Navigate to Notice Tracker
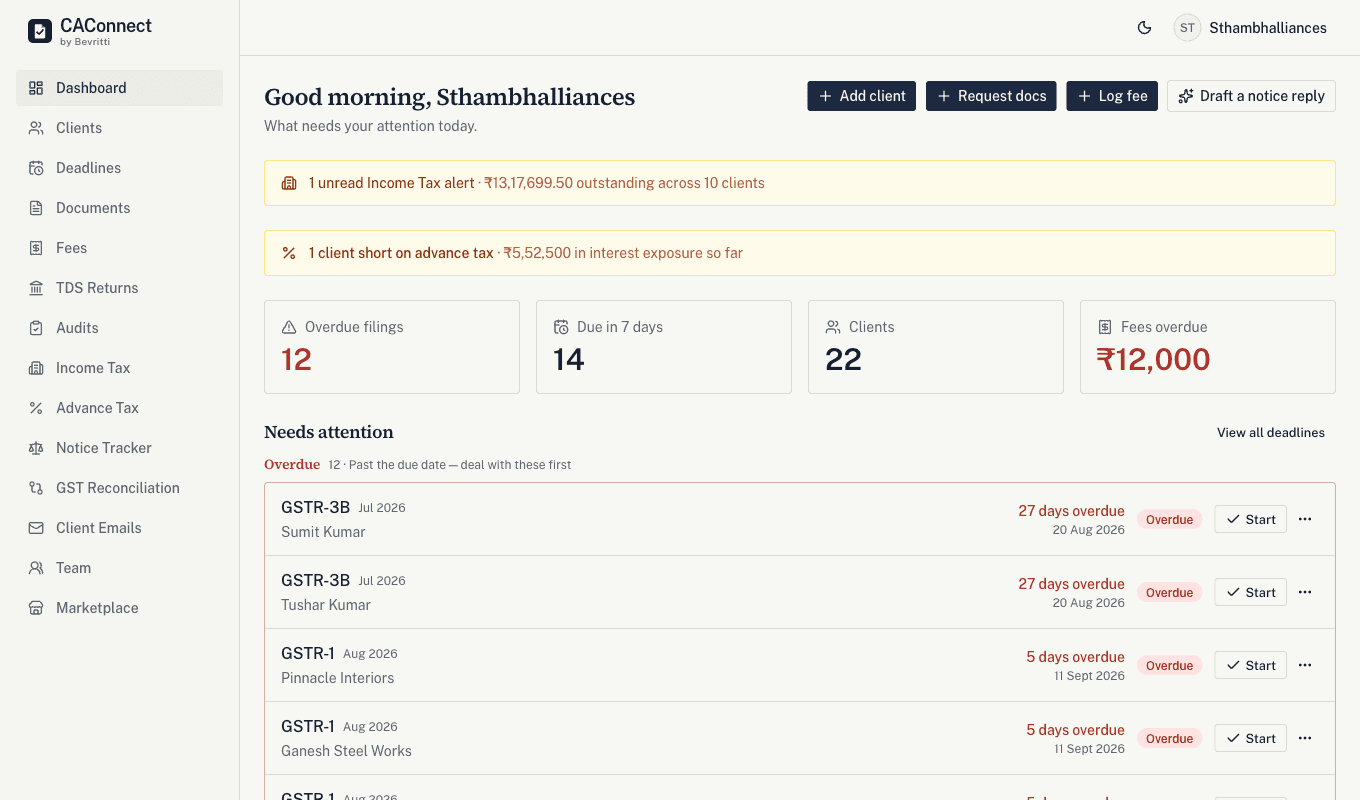Viewport: 1360px width, 800px height. tap(119, 448)
